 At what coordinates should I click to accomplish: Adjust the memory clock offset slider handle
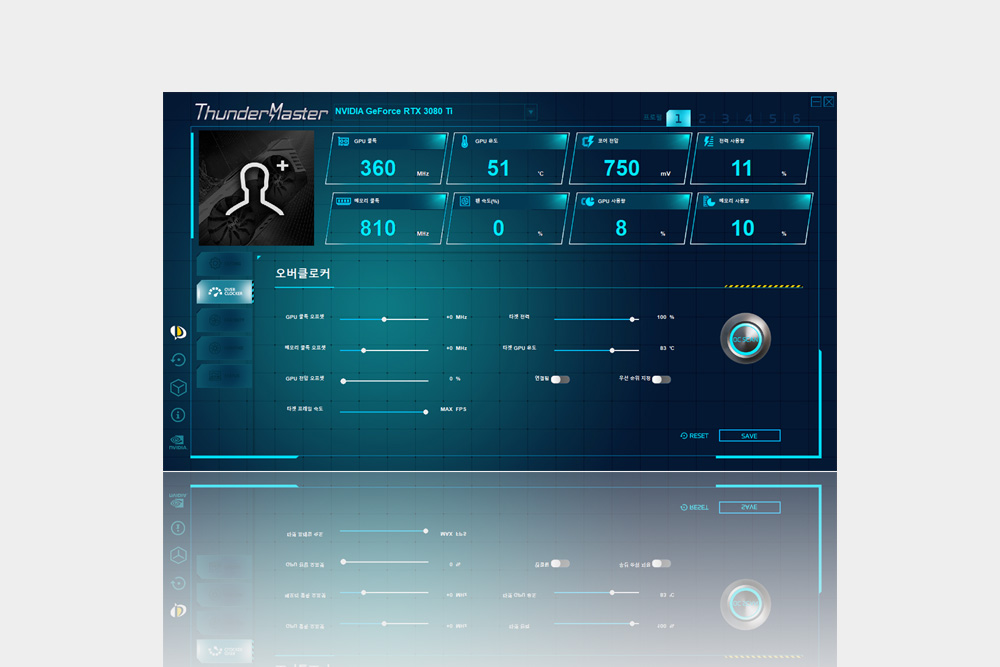(364, 351)
